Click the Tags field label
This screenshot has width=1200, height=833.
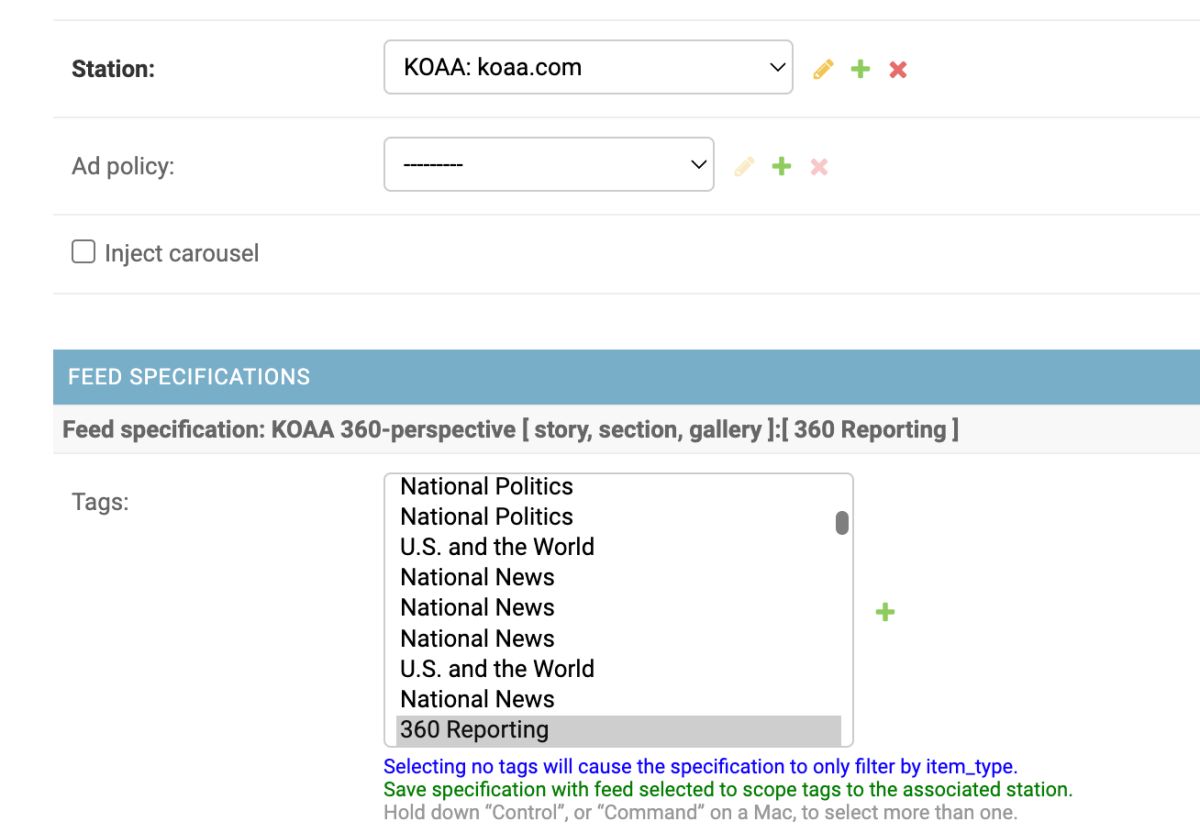(100, 502)
